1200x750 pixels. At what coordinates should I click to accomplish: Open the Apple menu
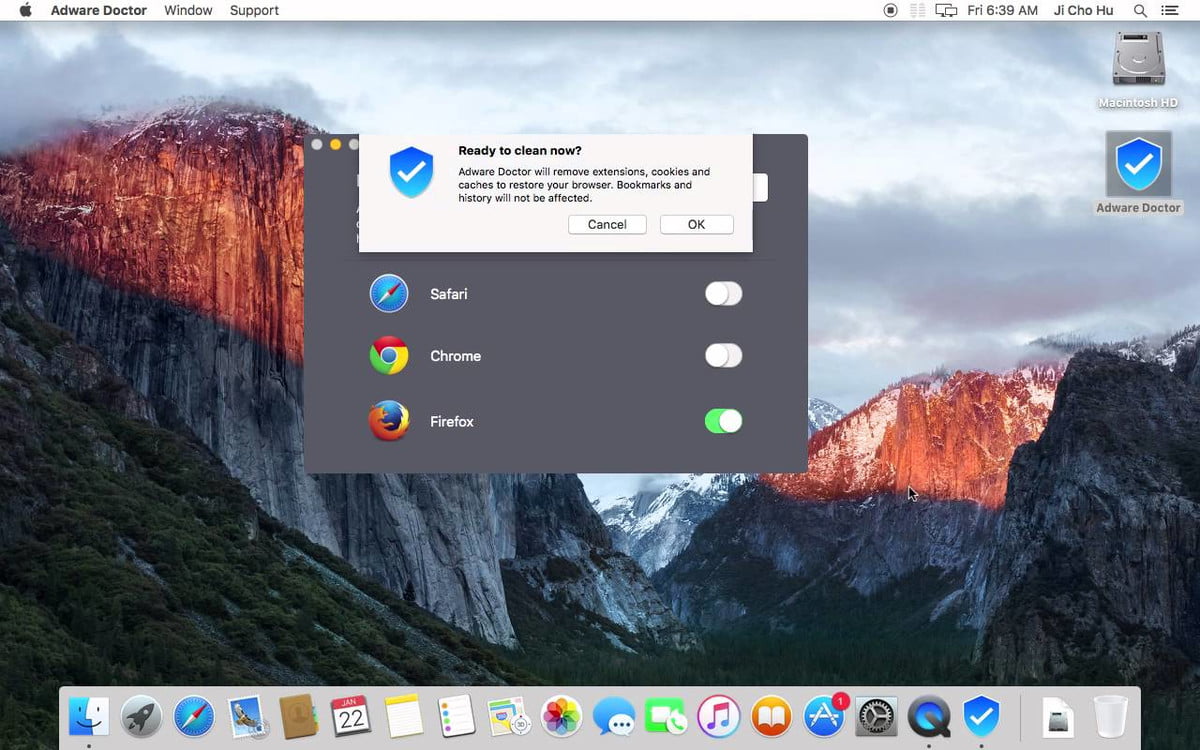click(26, 10)
